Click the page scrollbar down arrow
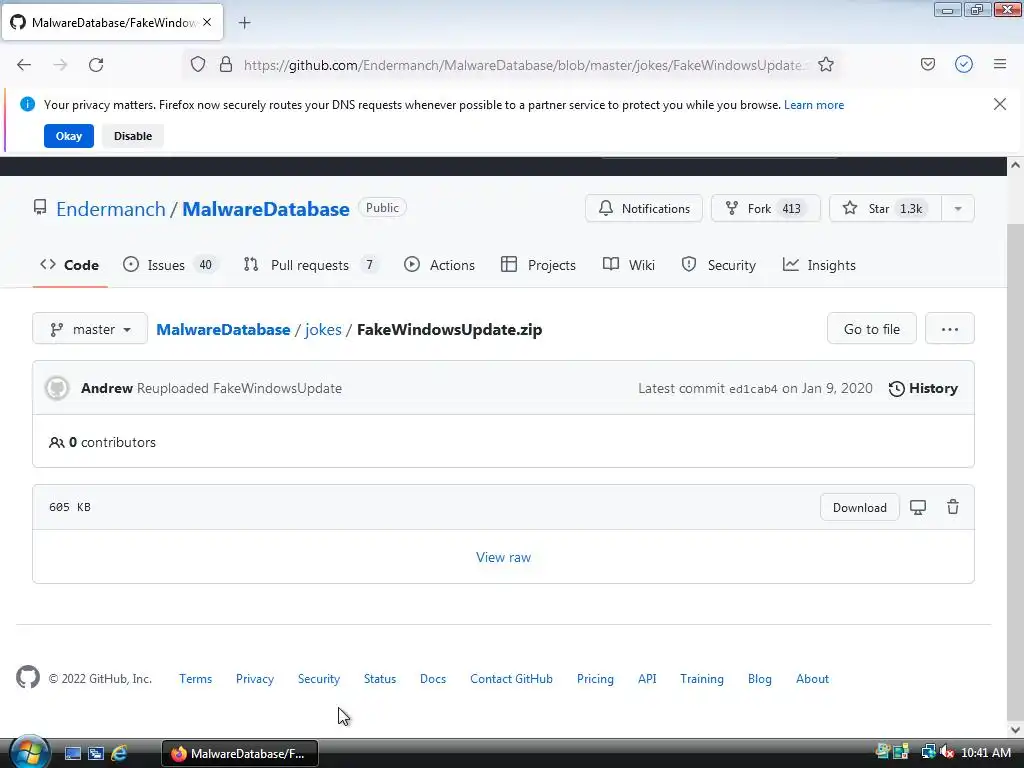Image resolution: width=1024 pixels, height=768 pixels. click(1015, 729)
